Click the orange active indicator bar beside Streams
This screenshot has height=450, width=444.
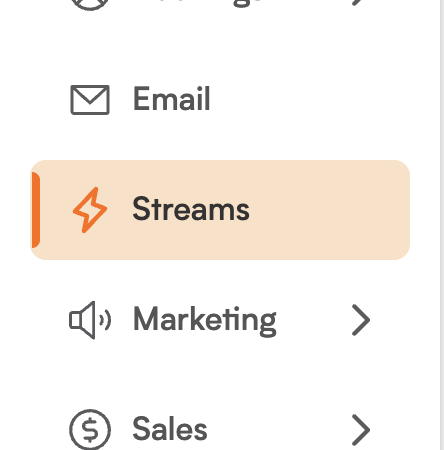[x=36, y=210]
